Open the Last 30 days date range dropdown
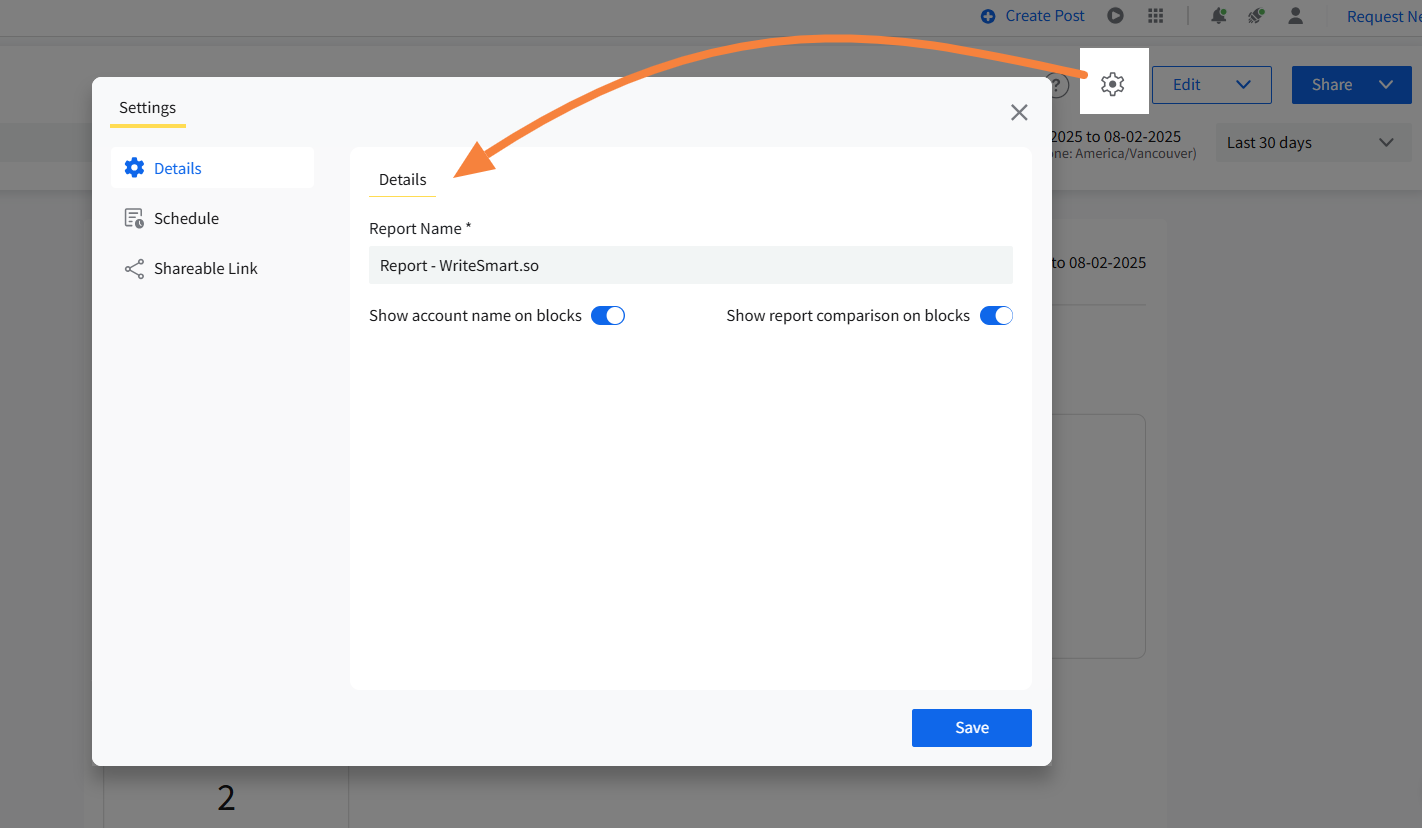Image resolution: width=1422 pixels, height=828 pixels. point(1310,143)
